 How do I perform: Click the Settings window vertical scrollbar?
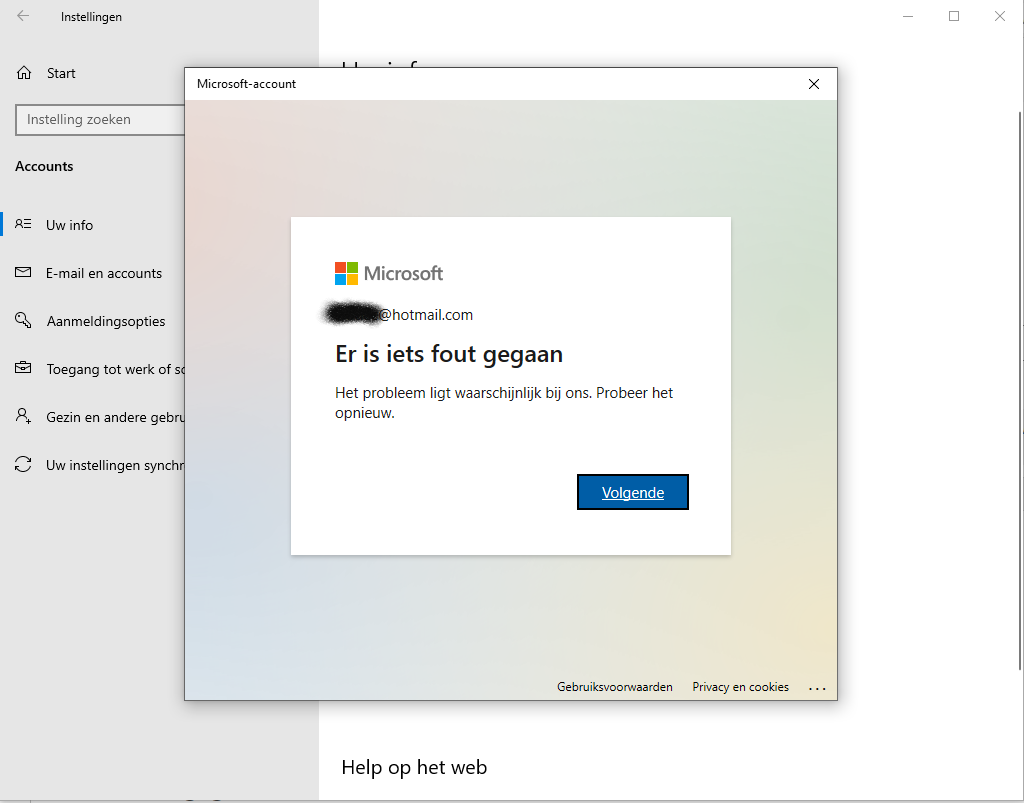pos(1020,390)
